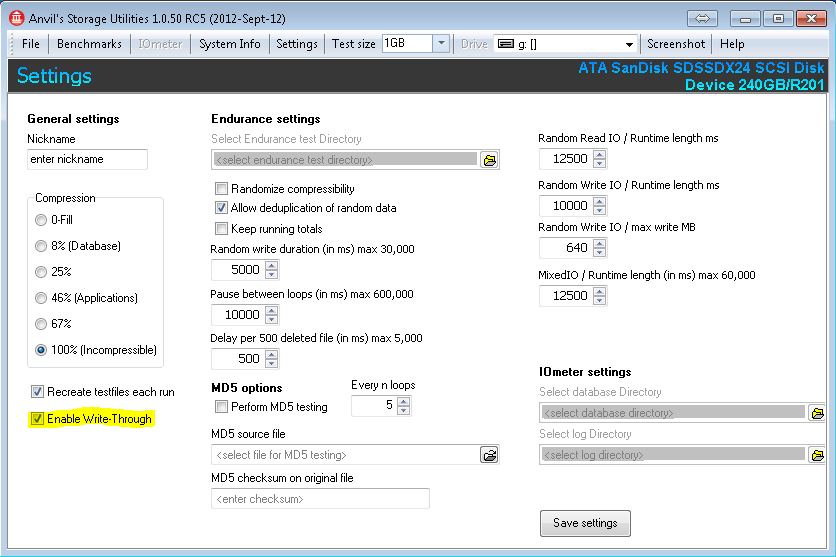836x557 pixels.
Task: Toggle Enable Write-Through checkbox
Action: coord(37,419)
